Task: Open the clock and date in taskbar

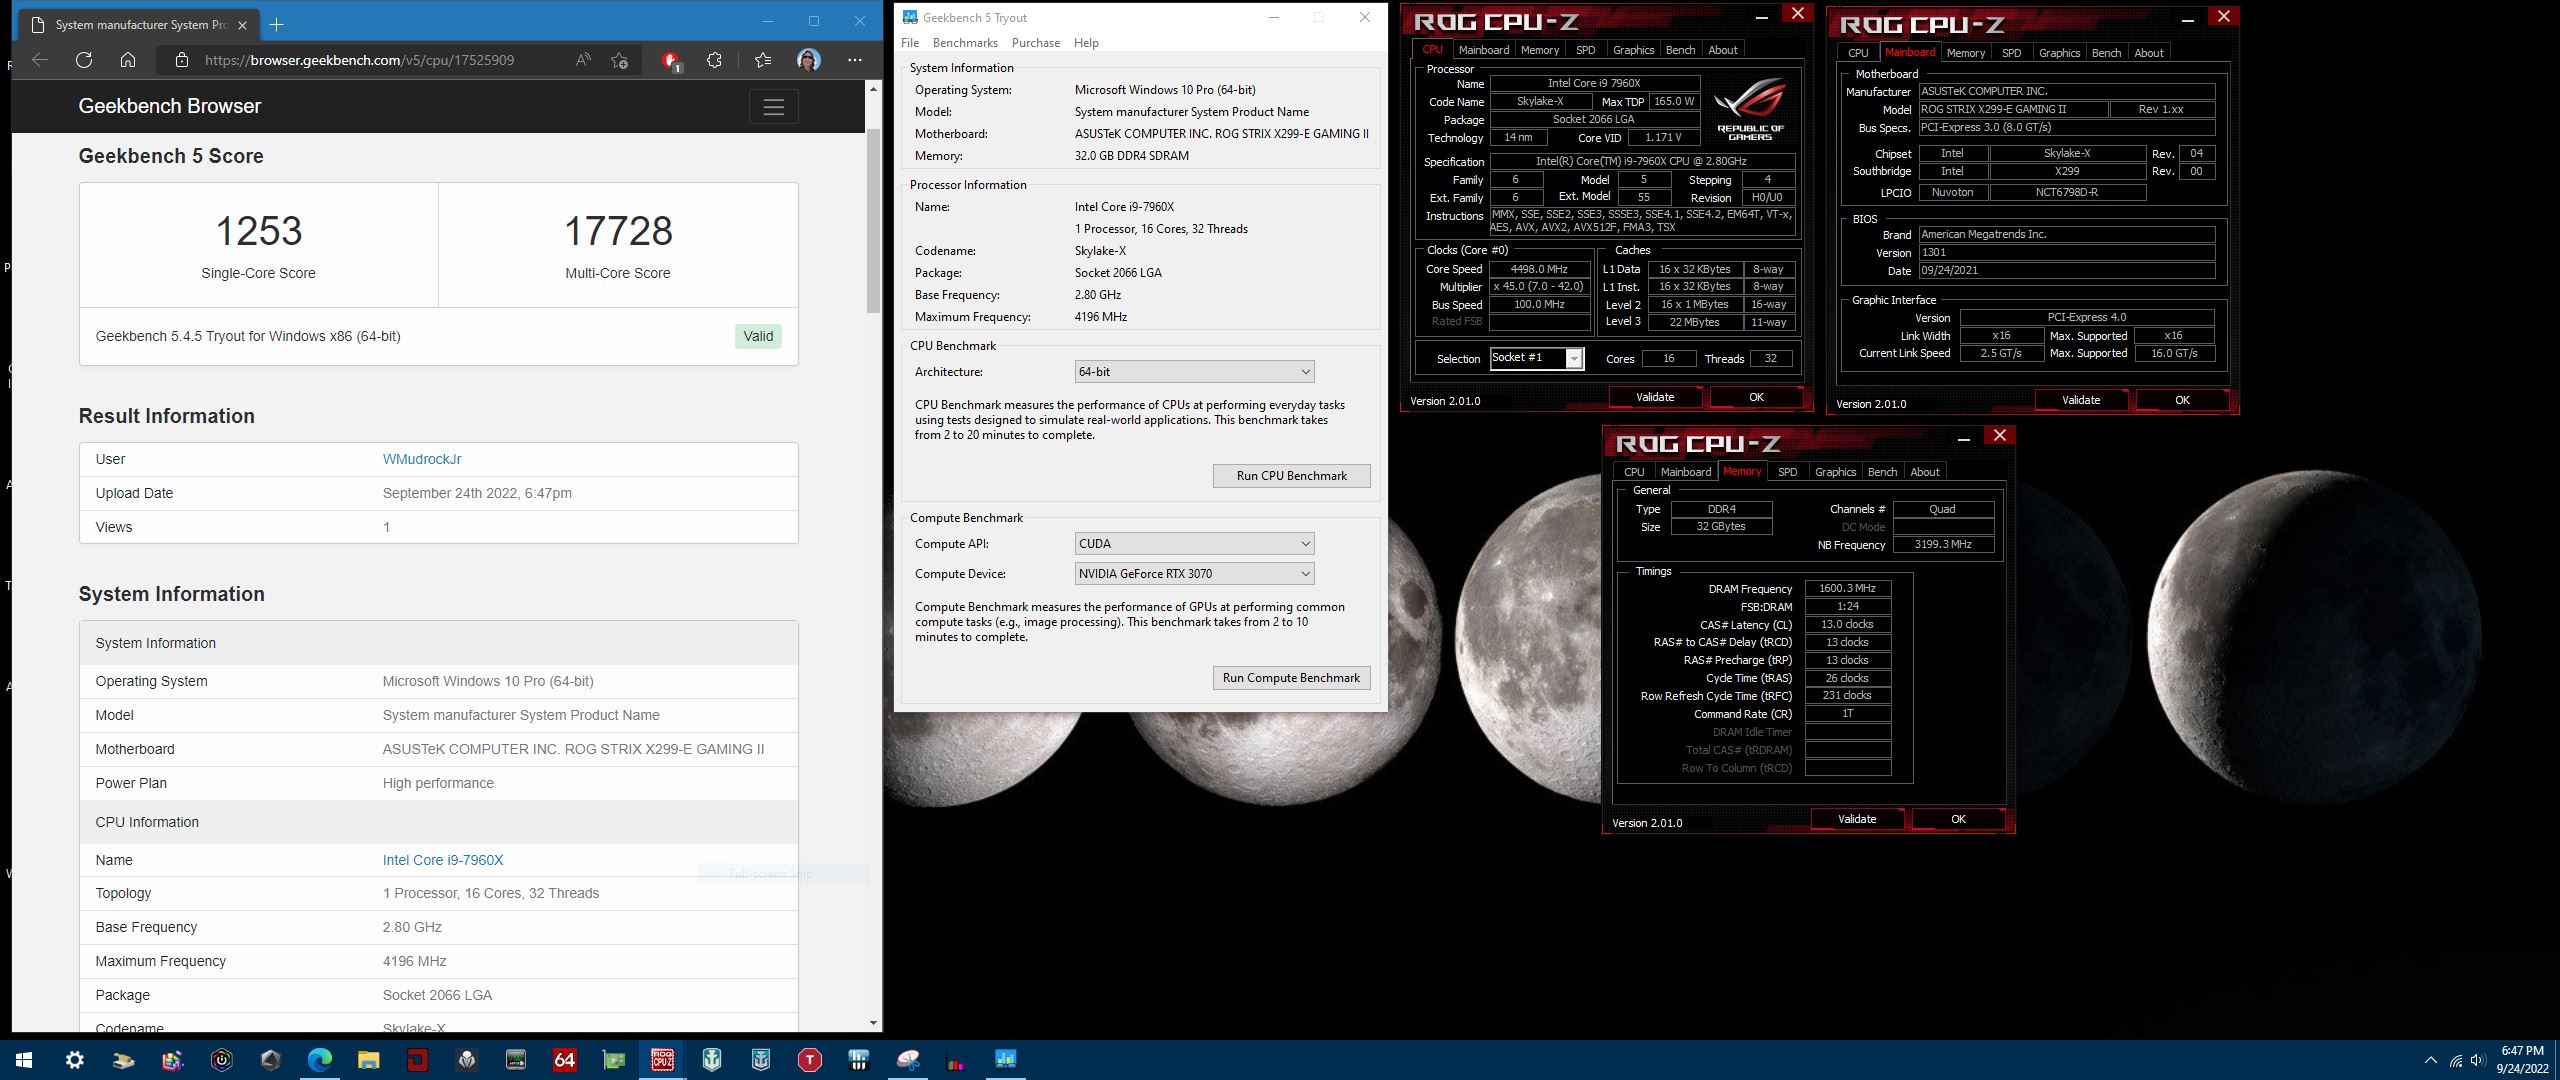Action: pos(2522,1060)
